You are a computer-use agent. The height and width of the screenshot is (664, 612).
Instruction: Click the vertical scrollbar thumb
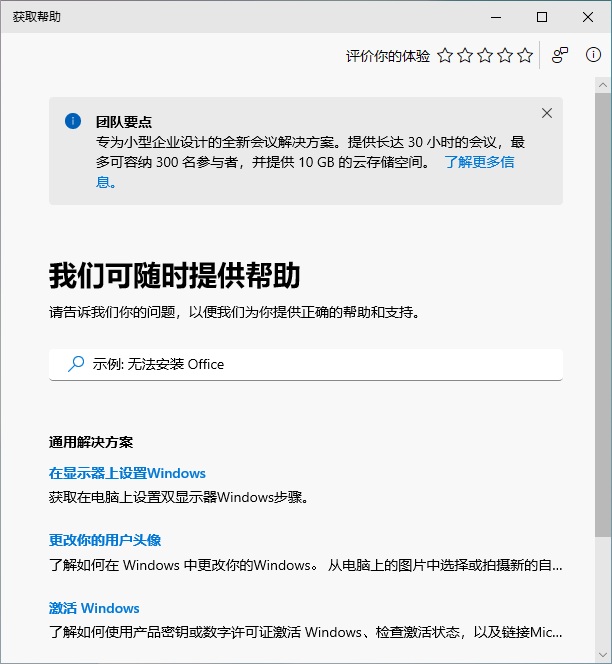603,315
